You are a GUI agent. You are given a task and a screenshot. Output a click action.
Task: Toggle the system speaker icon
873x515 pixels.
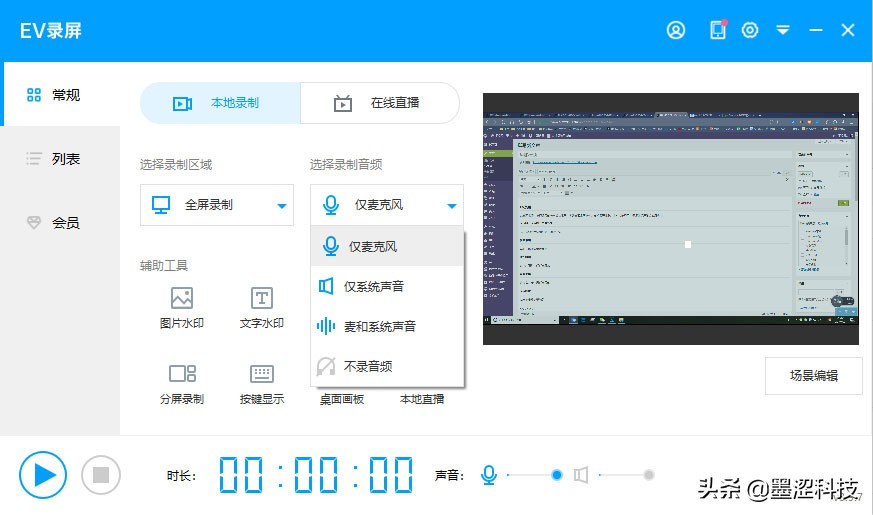click(581, 475)
